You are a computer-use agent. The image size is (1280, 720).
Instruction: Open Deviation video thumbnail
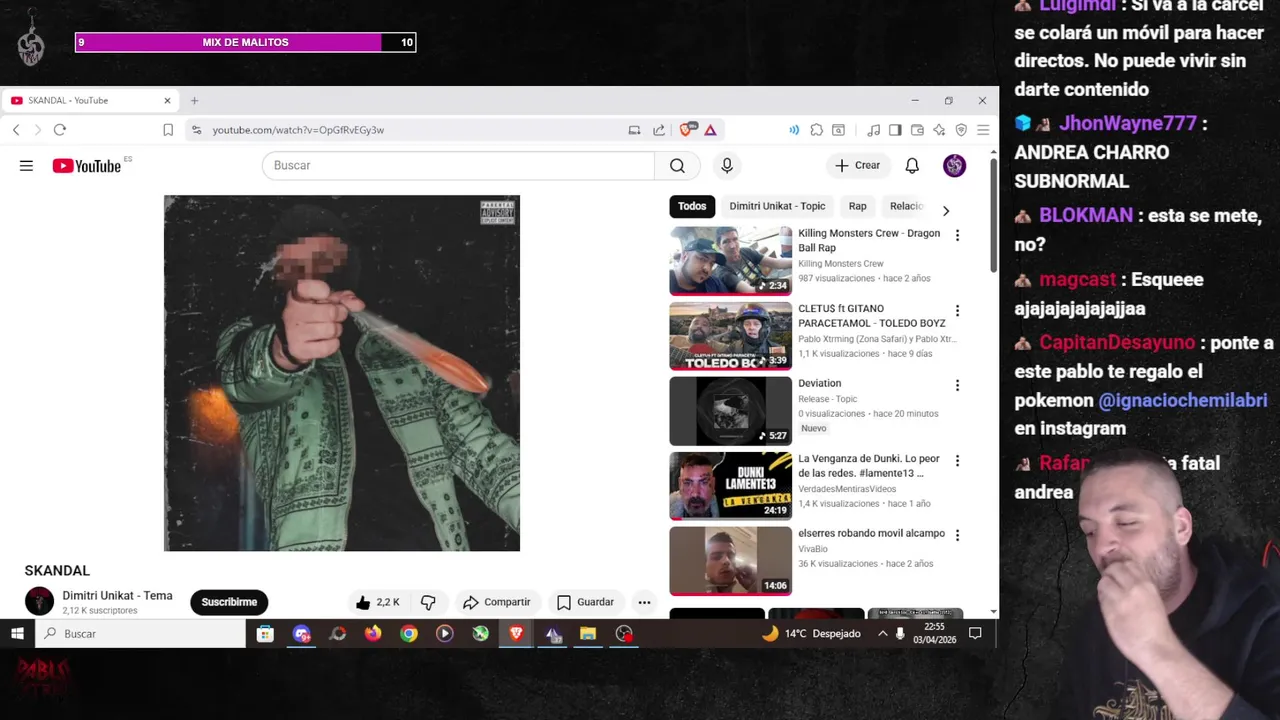(730, 411)
